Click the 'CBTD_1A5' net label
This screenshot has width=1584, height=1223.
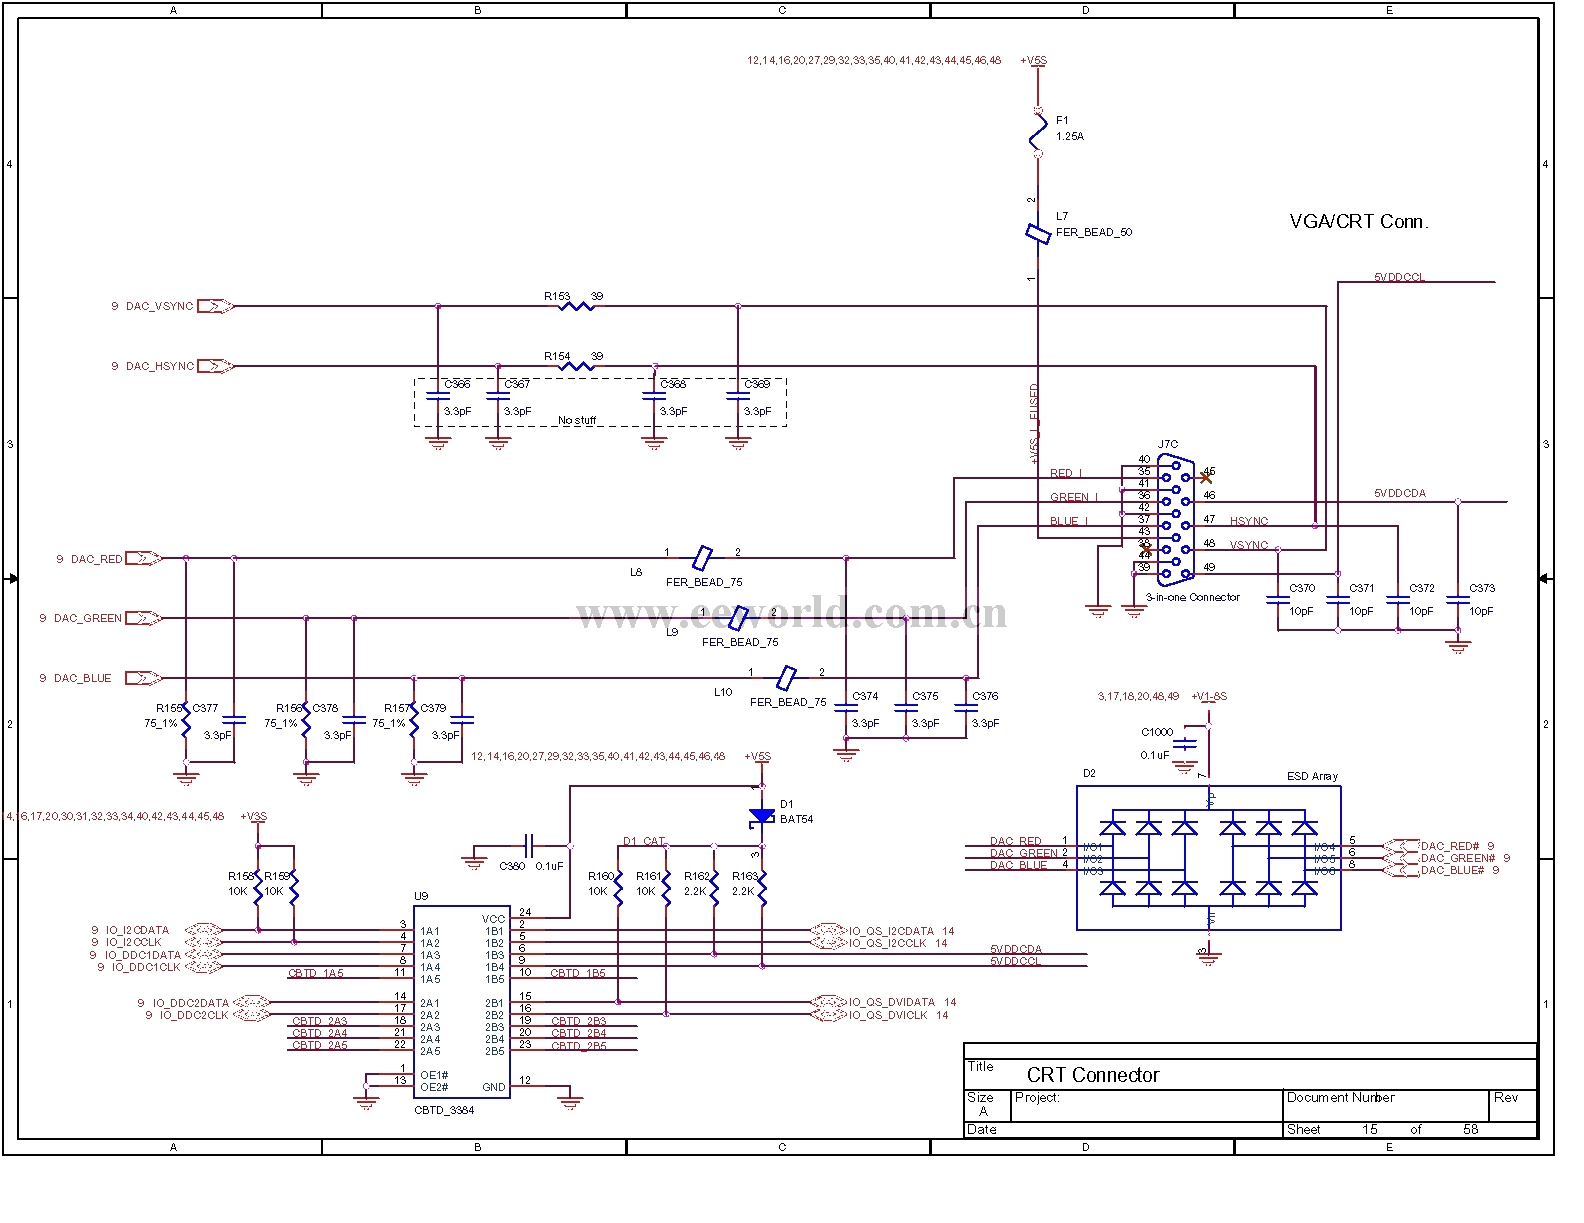click(316, 973)
